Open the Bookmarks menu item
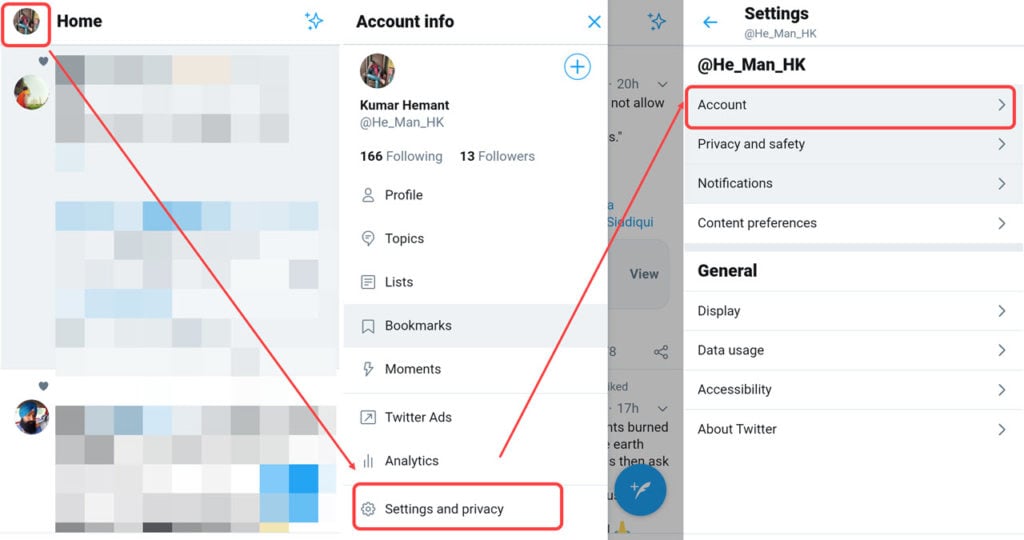This screenshot has width=1024, height=540. point(475,325)
